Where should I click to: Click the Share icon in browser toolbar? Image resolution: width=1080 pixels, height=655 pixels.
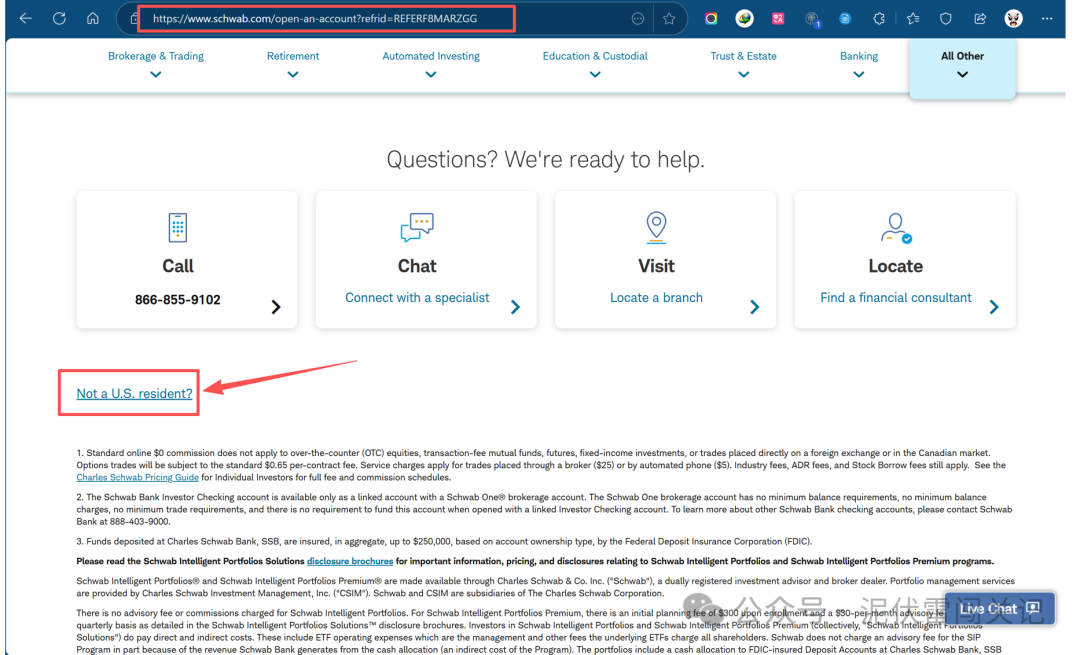point(979,19)
